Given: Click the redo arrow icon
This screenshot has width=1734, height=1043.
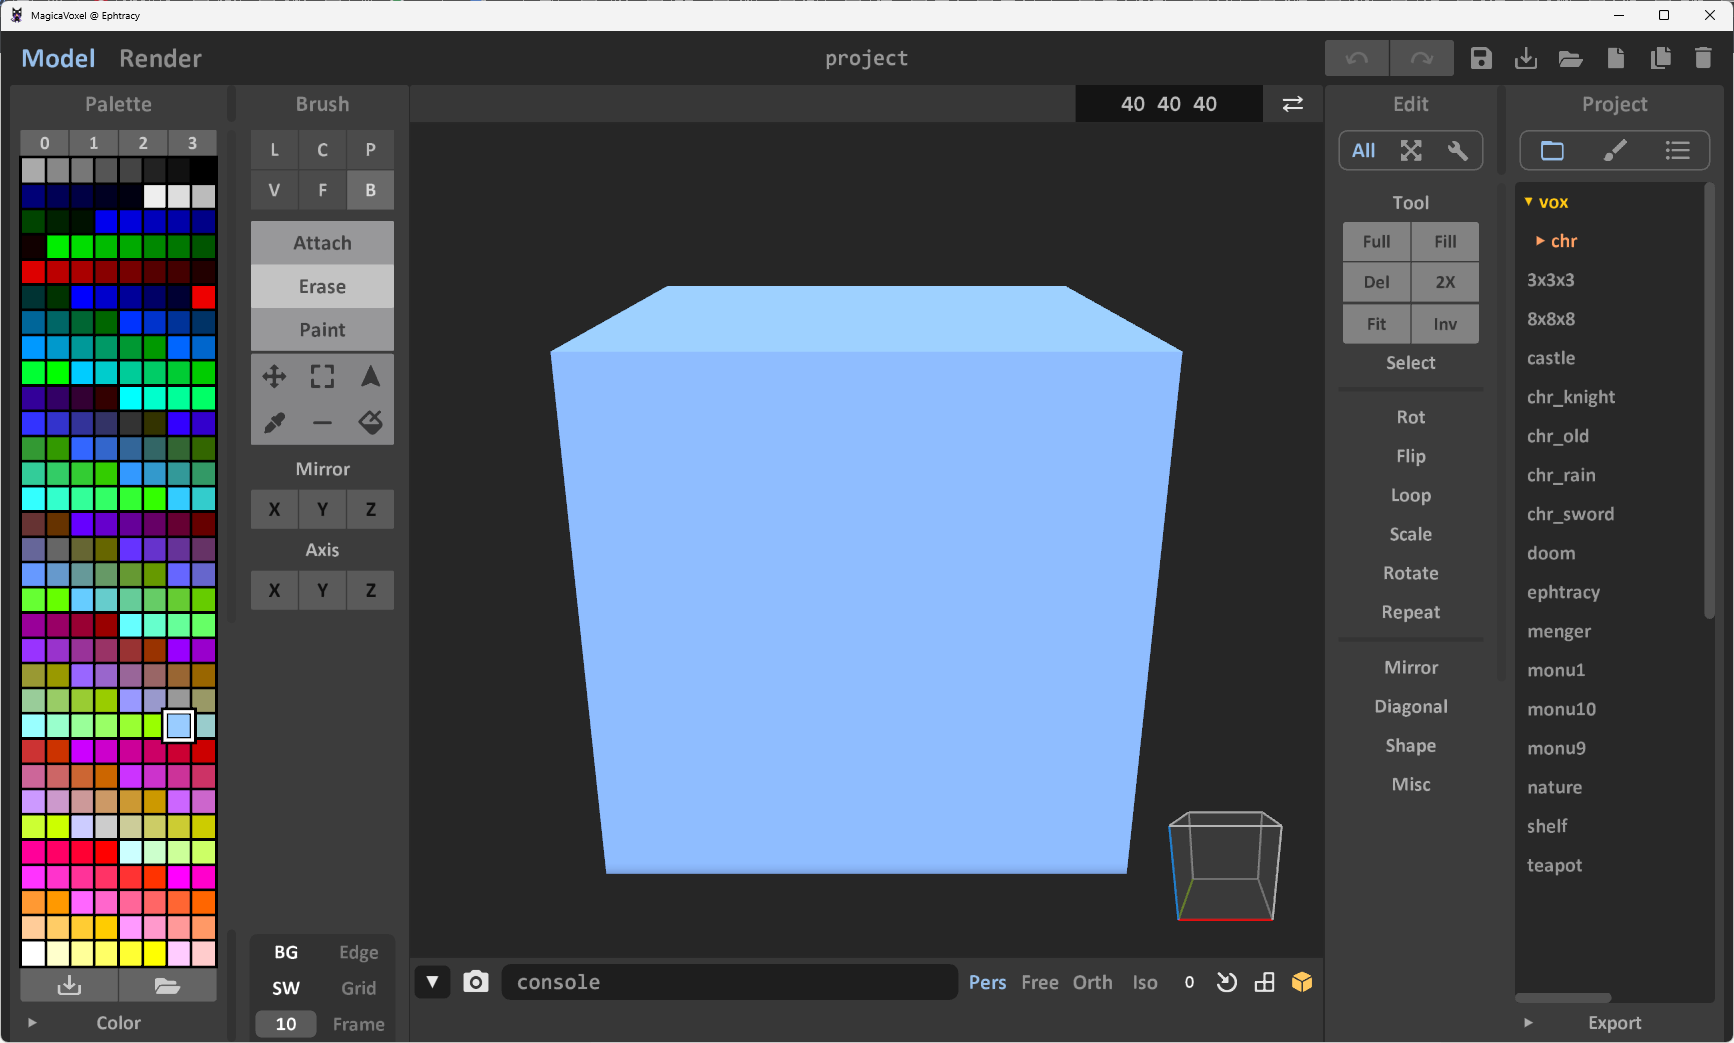Looking at the screenshot, I should tap(1421, 59).
